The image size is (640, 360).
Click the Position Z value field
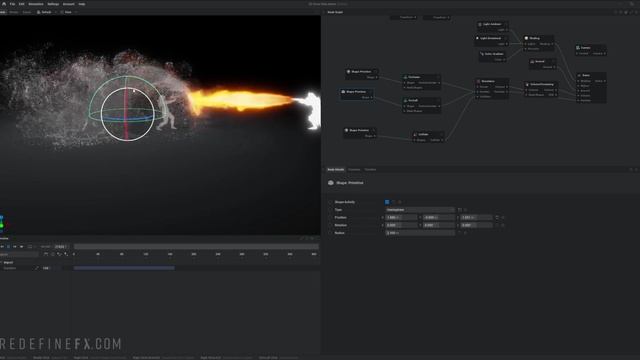click(x=477, y=218)
